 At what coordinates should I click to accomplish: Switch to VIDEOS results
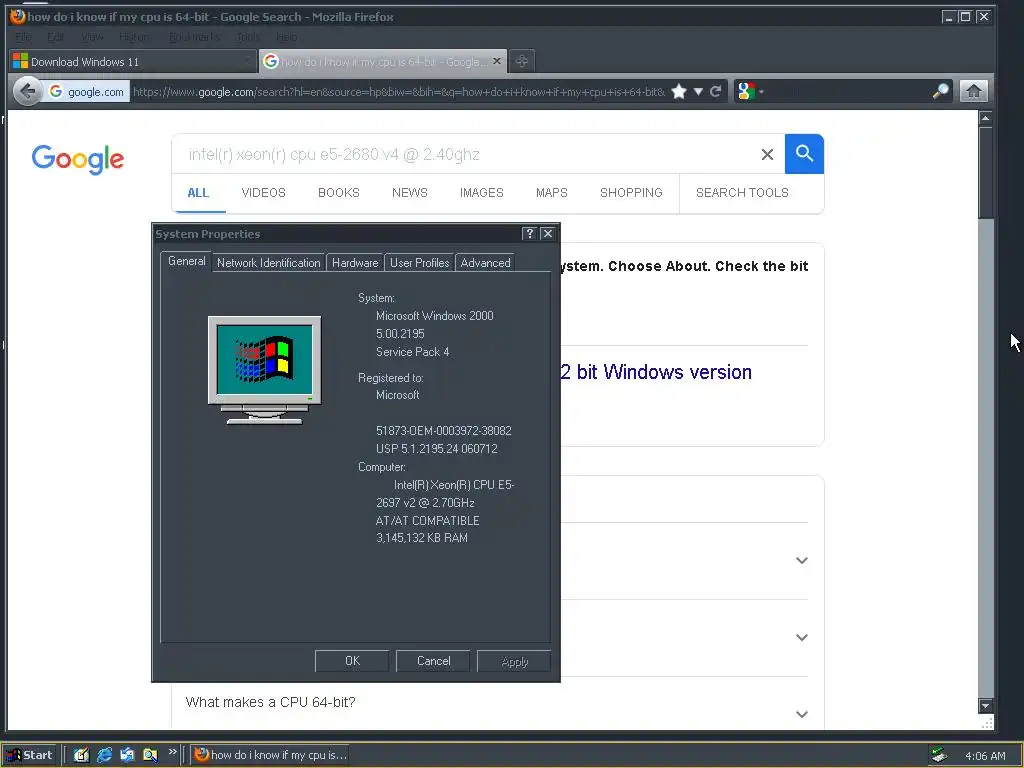pyautogui.click(x=263, y=193)
